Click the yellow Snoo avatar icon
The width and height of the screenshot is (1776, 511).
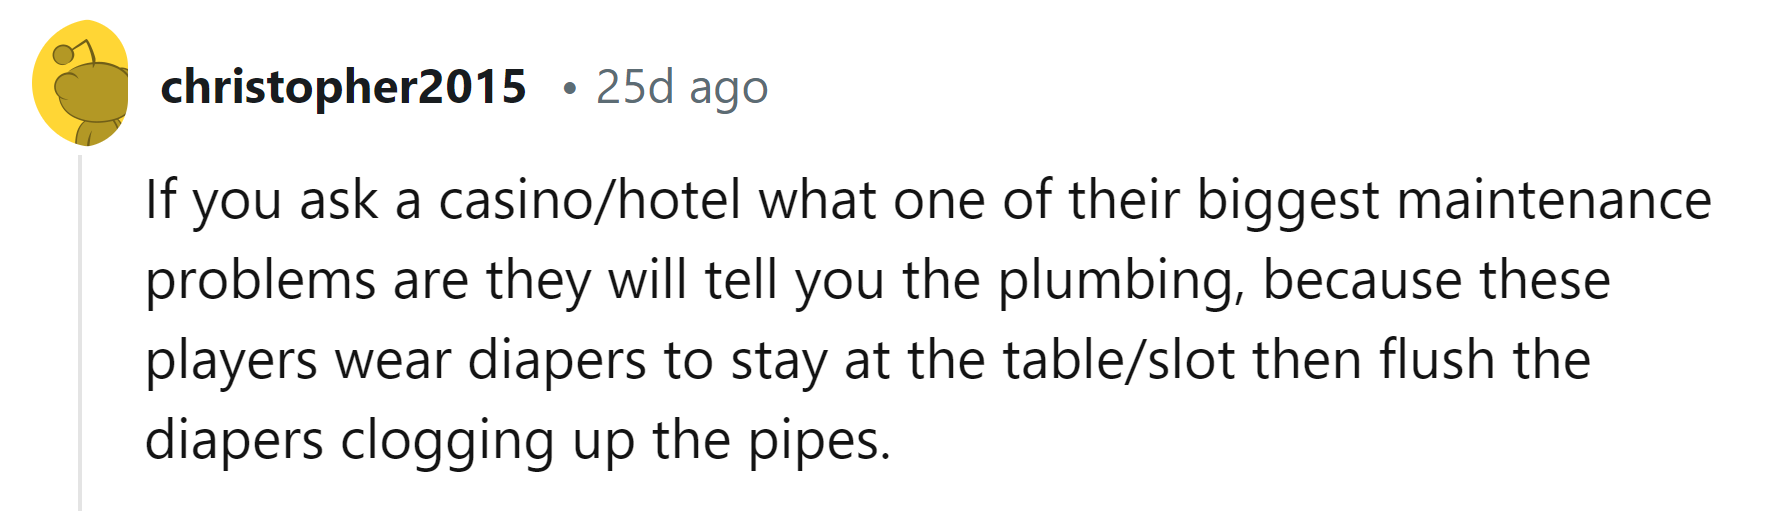coord(81,84)
